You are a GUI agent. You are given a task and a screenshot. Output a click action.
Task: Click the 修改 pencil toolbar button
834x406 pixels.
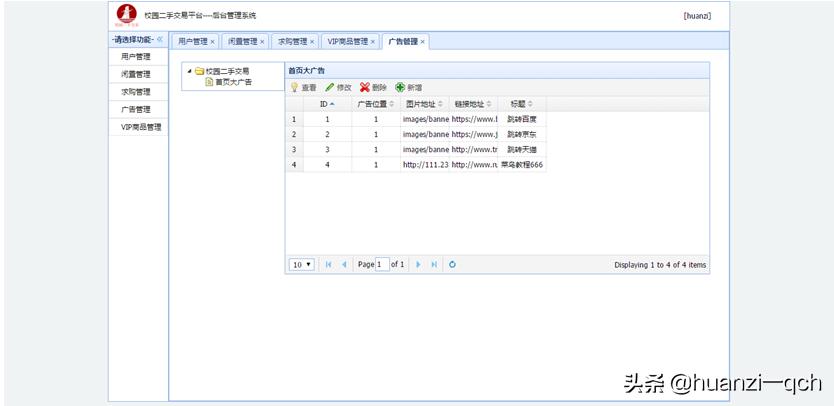pyautogui.click(x=338, y=87)
